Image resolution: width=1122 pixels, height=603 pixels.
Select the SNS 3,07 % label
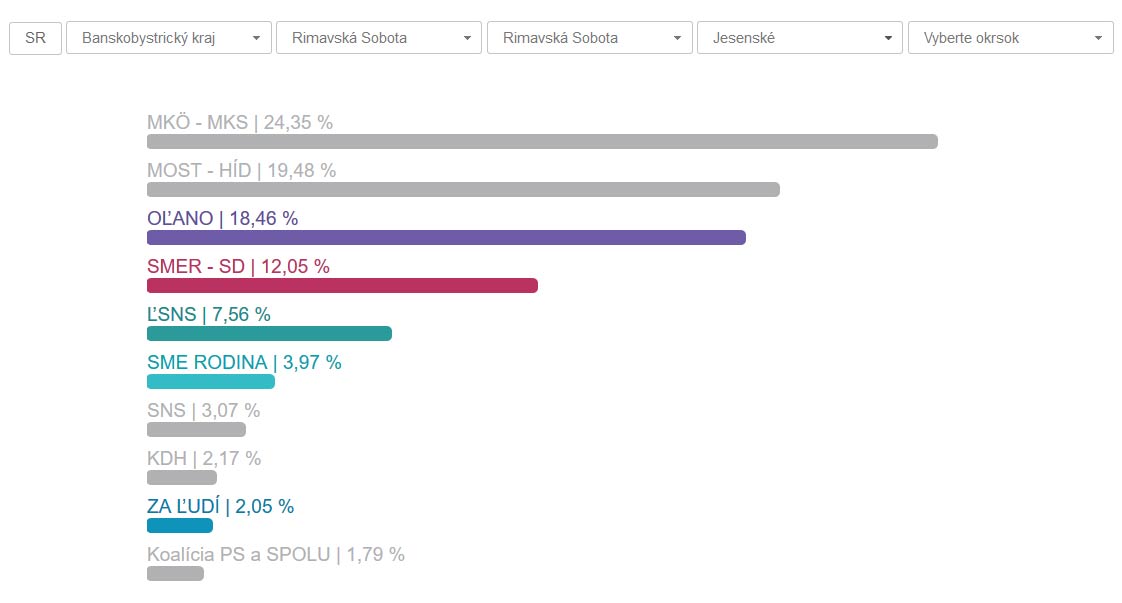[x=203, y=410]
